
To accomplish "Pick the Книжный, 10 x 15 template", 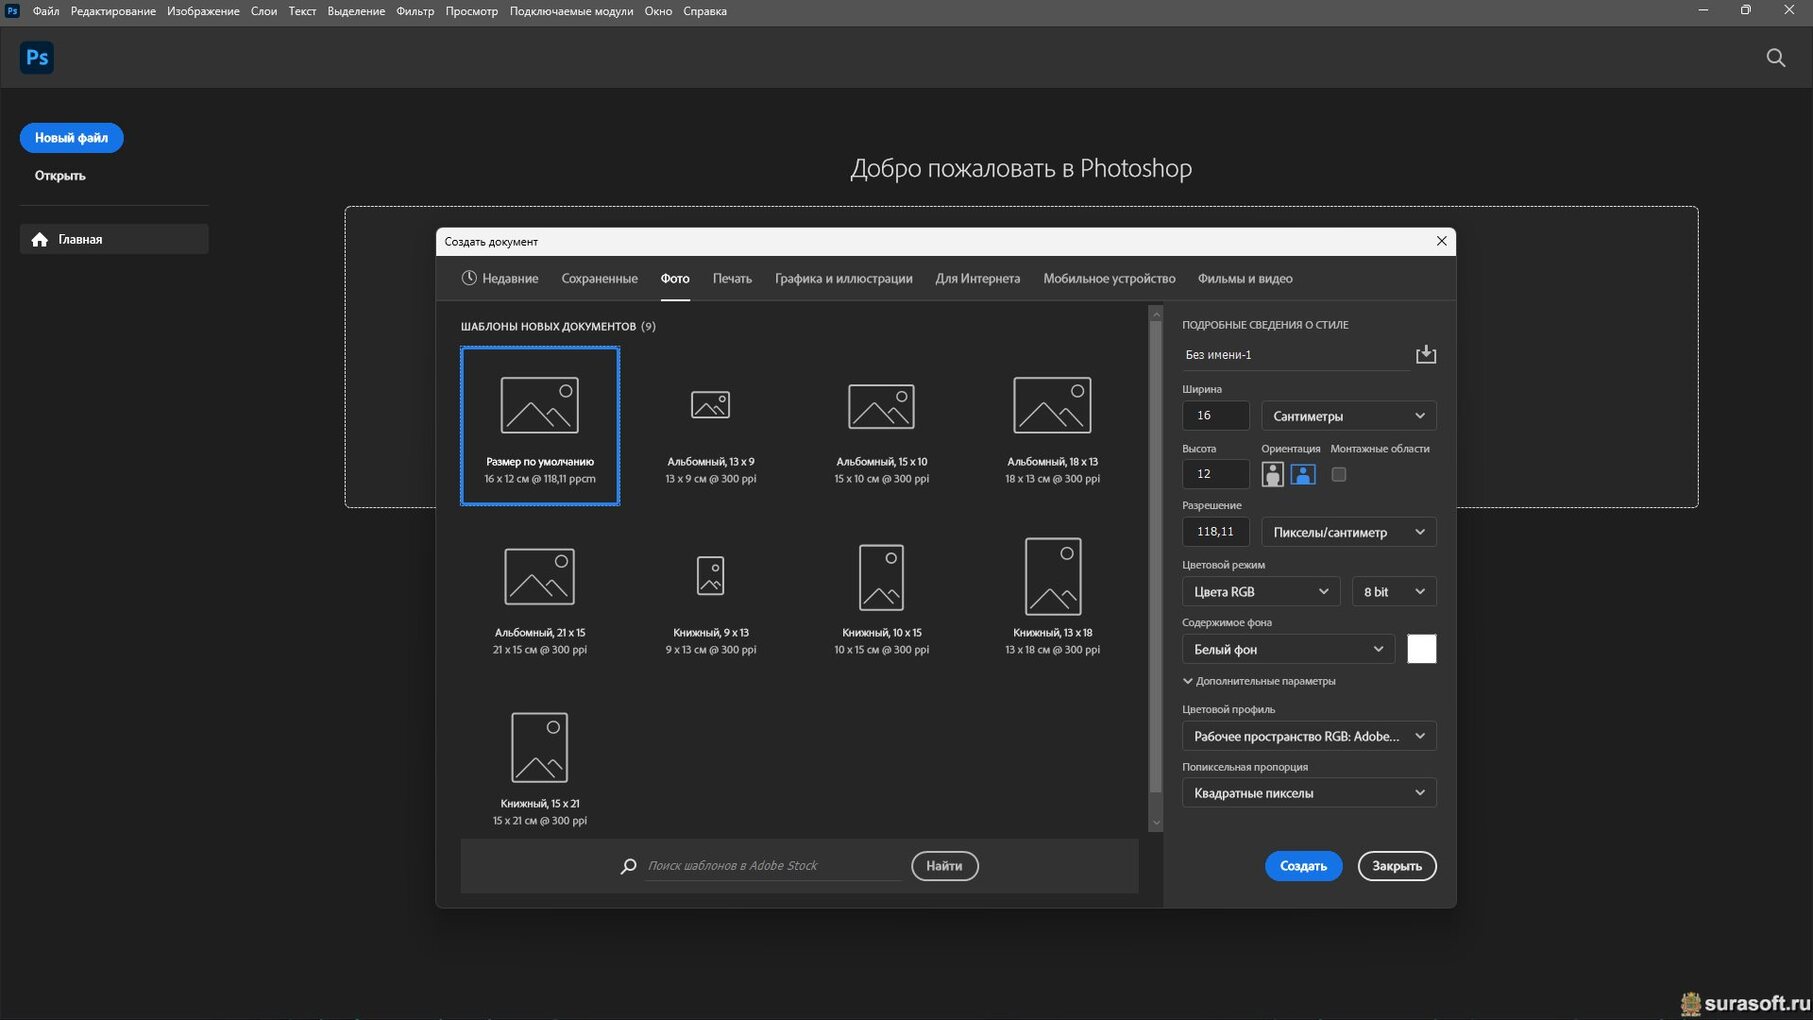I will pyautogui.click(x=882, y=597).
